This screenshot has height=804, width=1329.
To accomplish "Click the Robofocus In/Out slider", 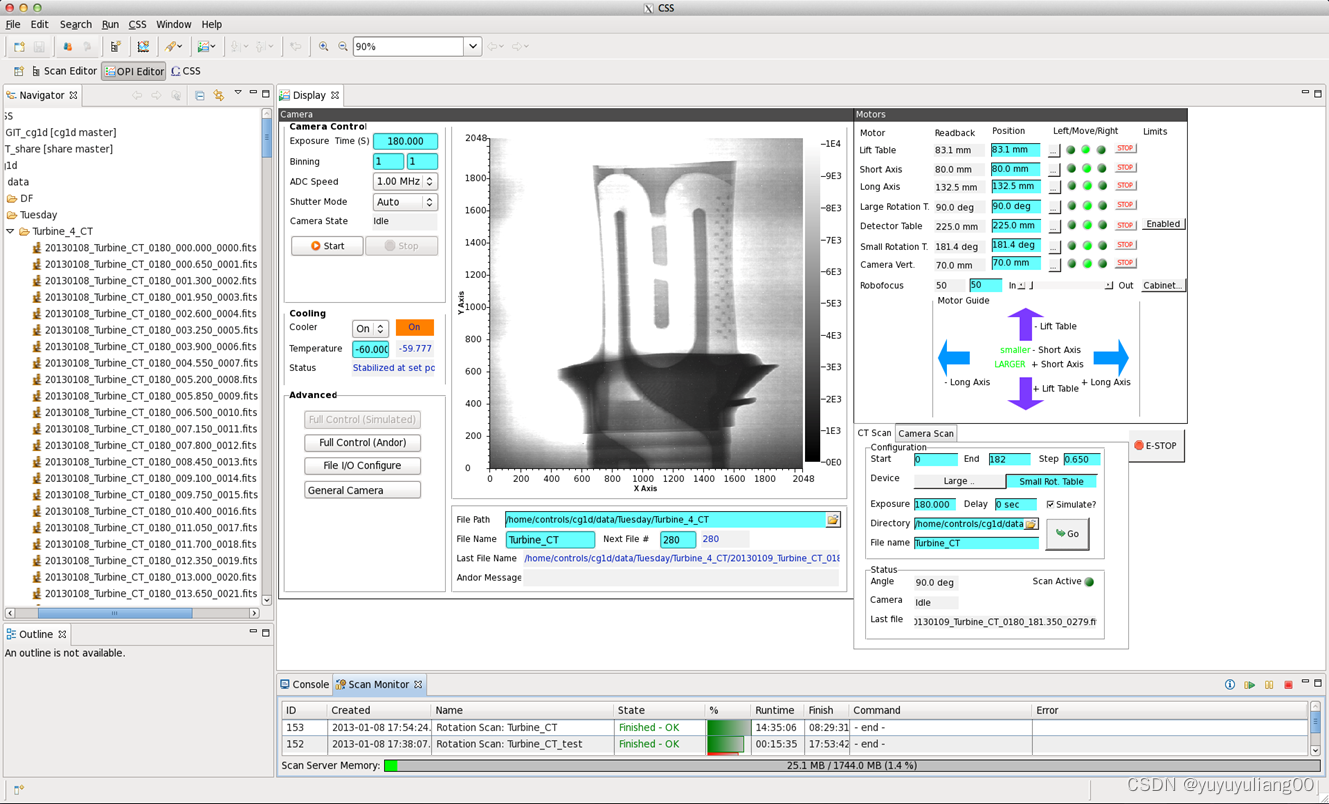I will pyautogui.click(x=1065, y=285).
